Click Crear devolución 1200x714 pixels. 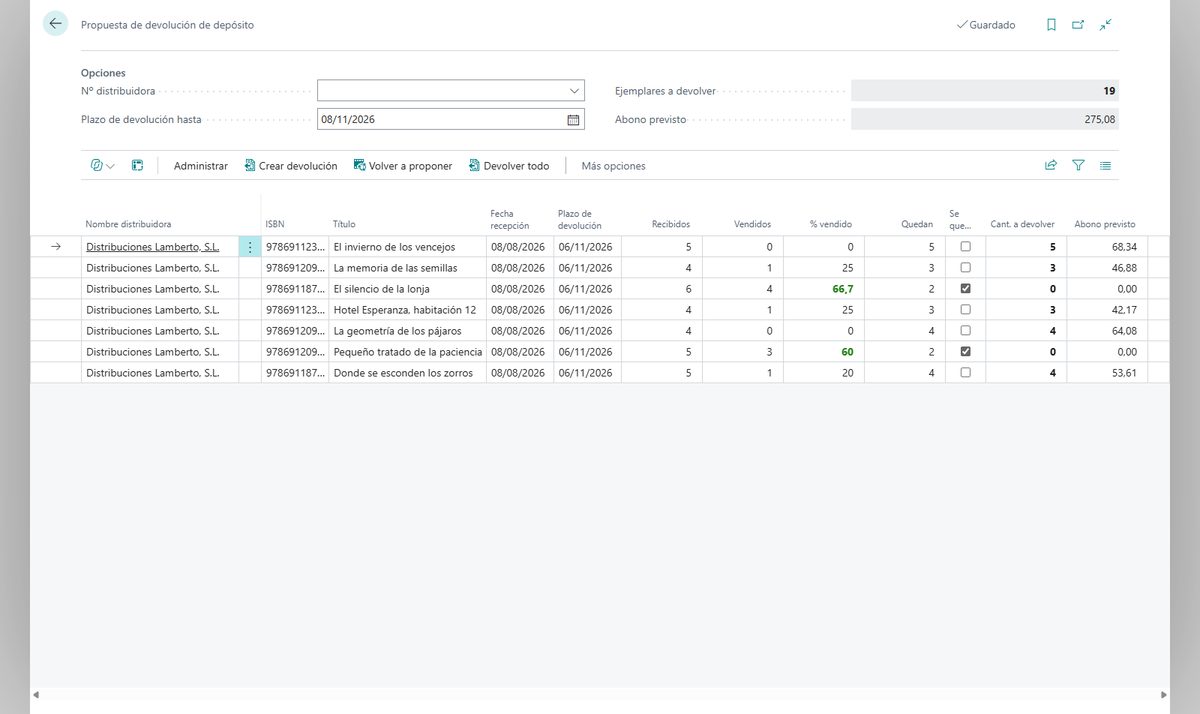point(291,166)
